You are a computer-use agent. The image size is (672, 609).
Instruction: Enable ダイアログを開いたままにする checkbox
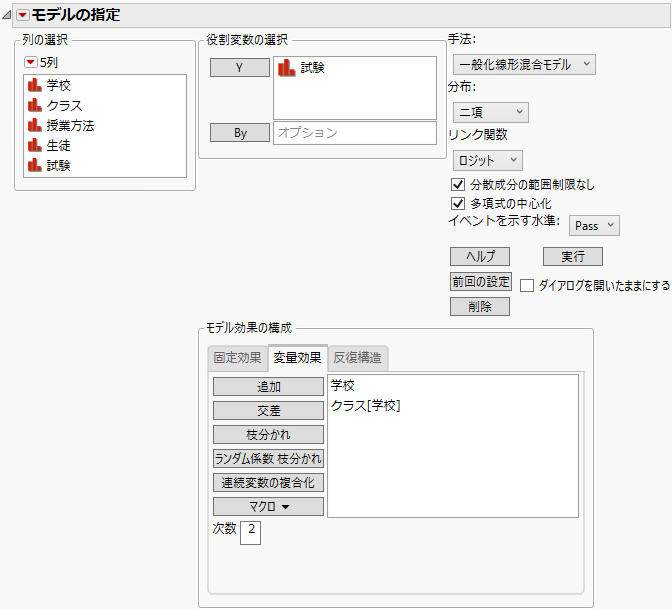527,285
